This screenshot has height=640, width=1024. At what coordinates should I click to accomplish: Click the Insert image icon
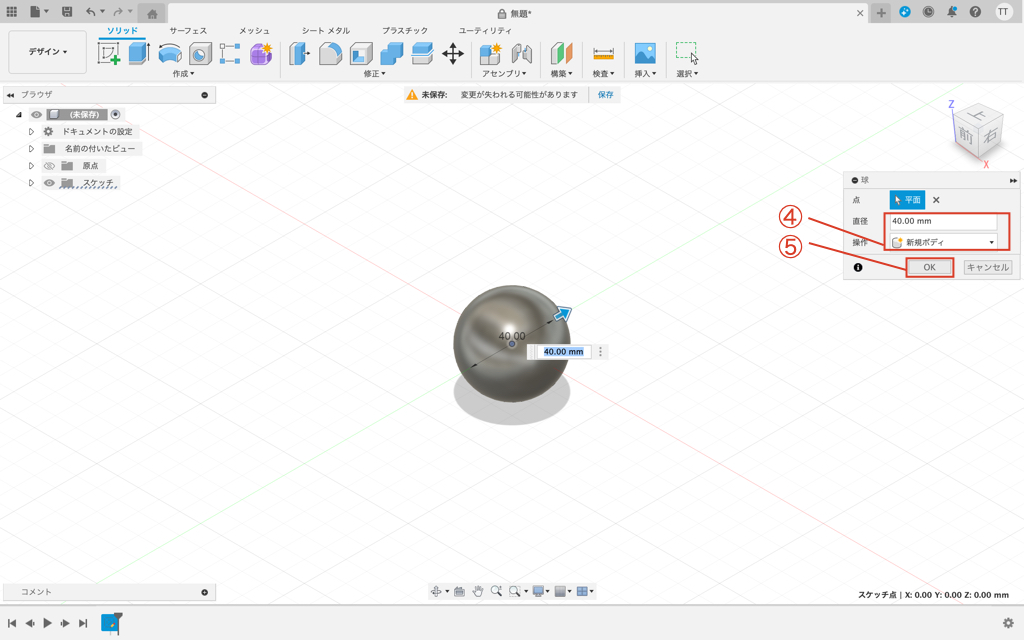pyautogui.click(x=645, y=54)
